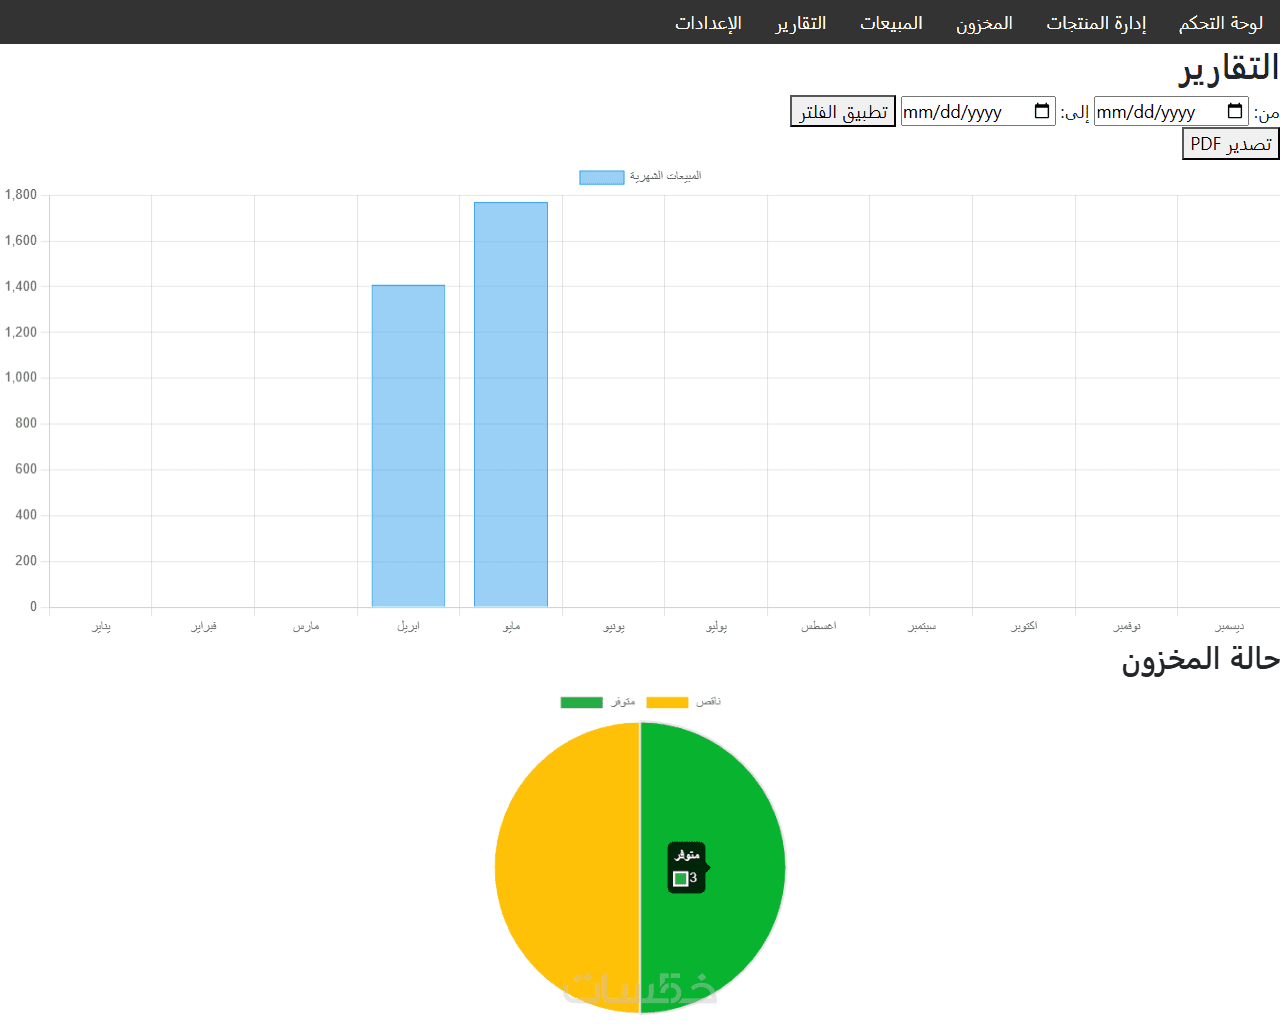Screen dimensions: 1280x1024
Task: Click the المبيعات الشهرية legend text
Action: point(666,176)
